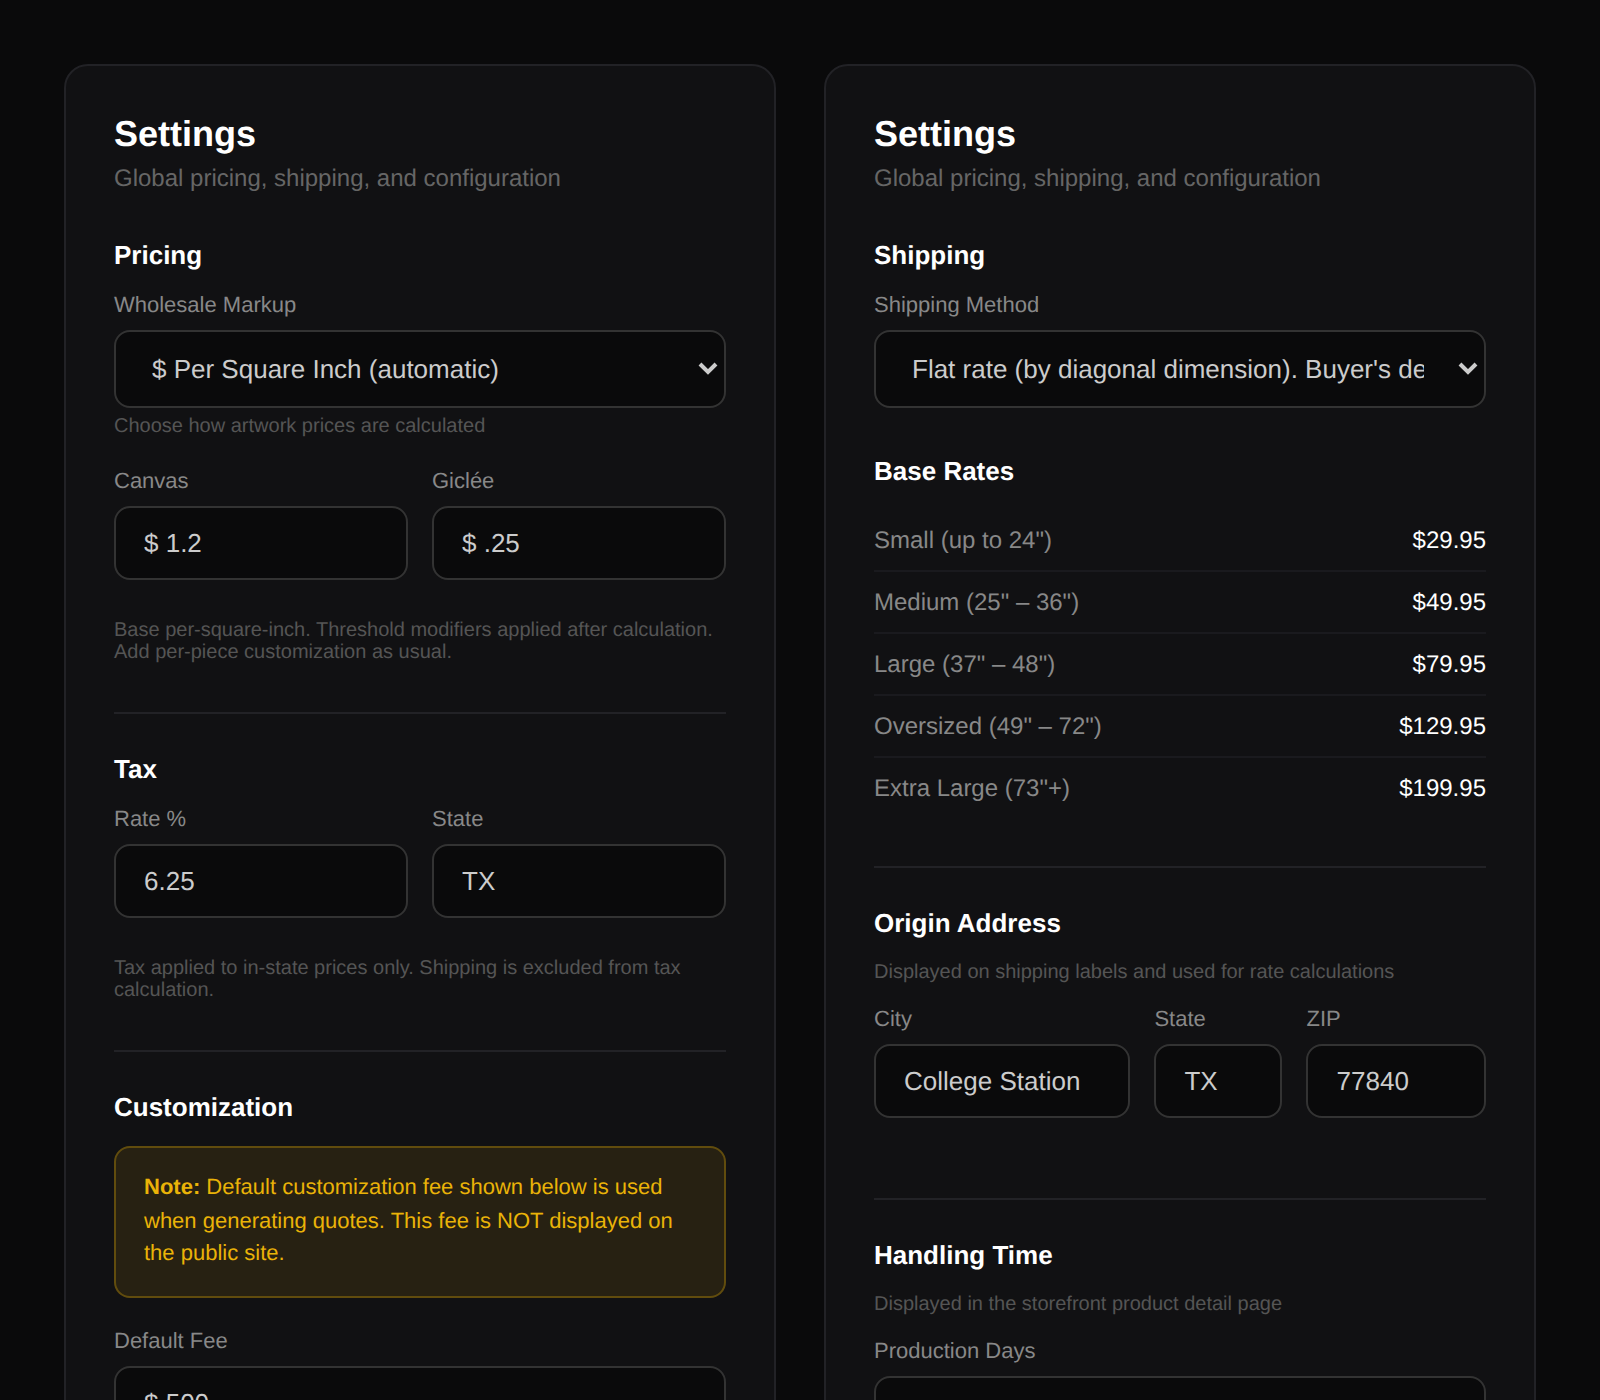Select the Giclée price input field

[578, 543]
